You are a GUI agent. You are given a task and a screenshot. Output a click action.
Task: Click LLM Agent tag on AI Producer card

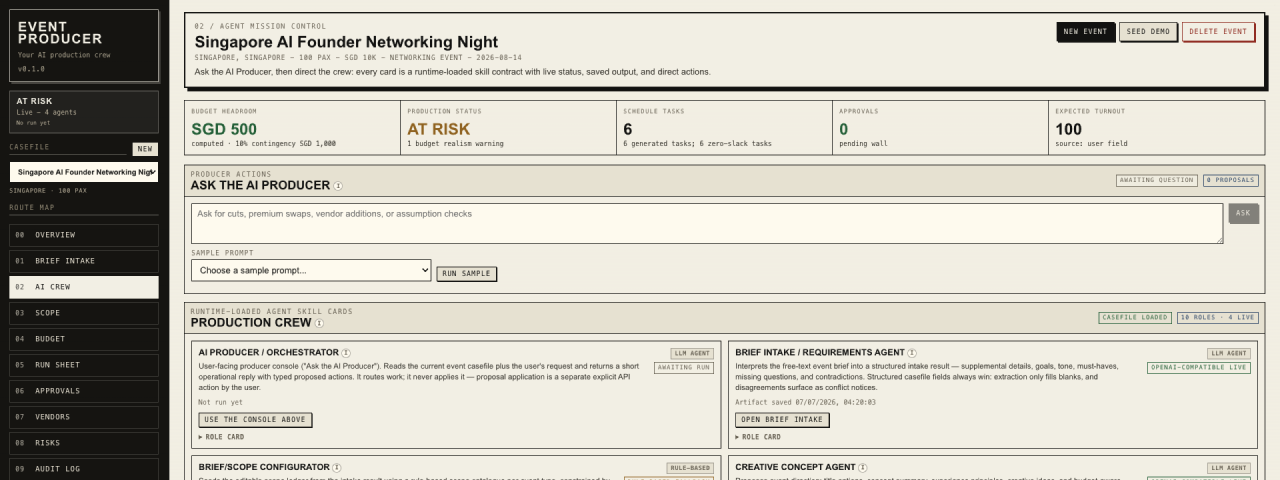click(x=692, y=354)
